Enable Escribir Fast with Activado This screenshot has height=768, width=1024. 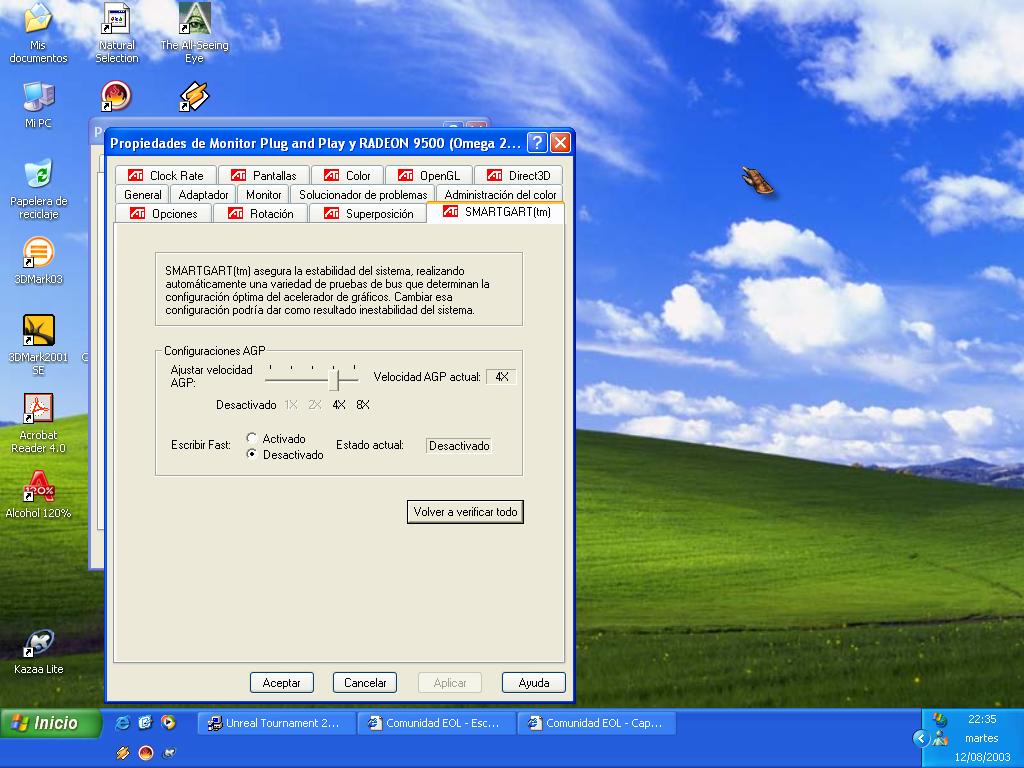tap(252, 438)
